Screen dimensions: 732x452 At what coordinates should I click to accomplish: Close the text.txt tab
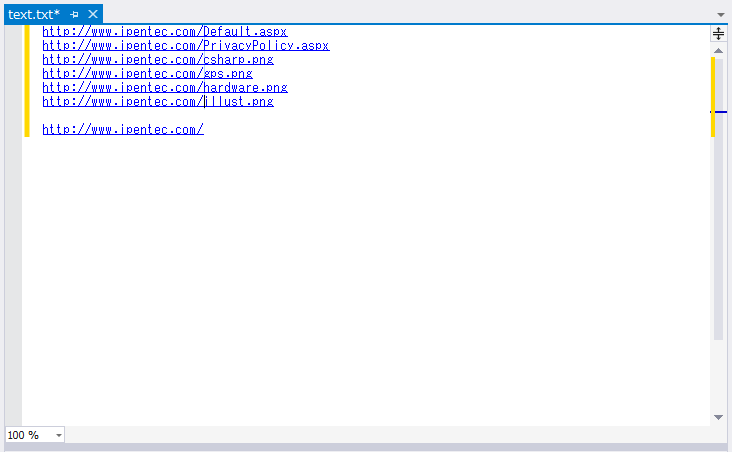click(x=93, y=14)
